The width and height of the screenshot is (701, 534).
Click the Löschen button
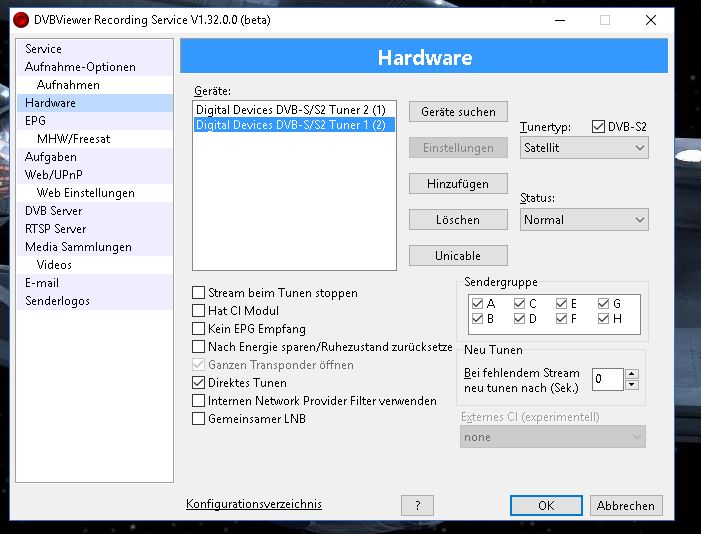coord(458,220)
